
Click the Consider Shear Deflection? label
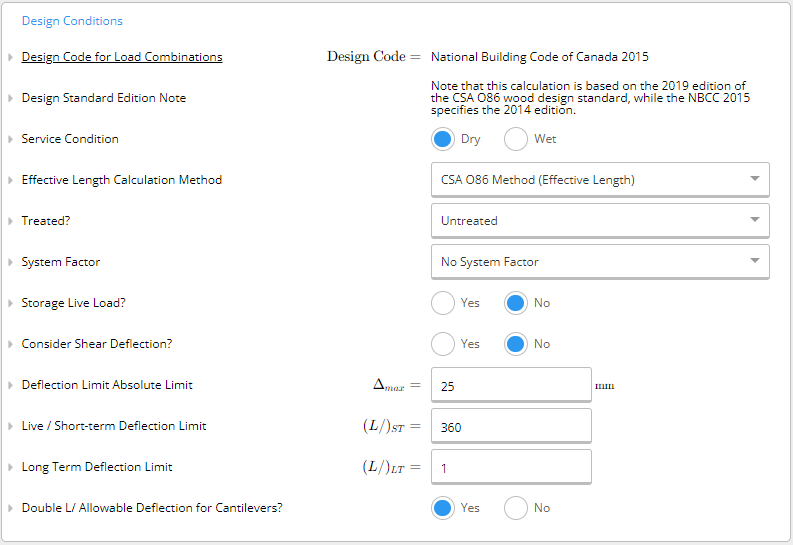[x=97, y=344]
